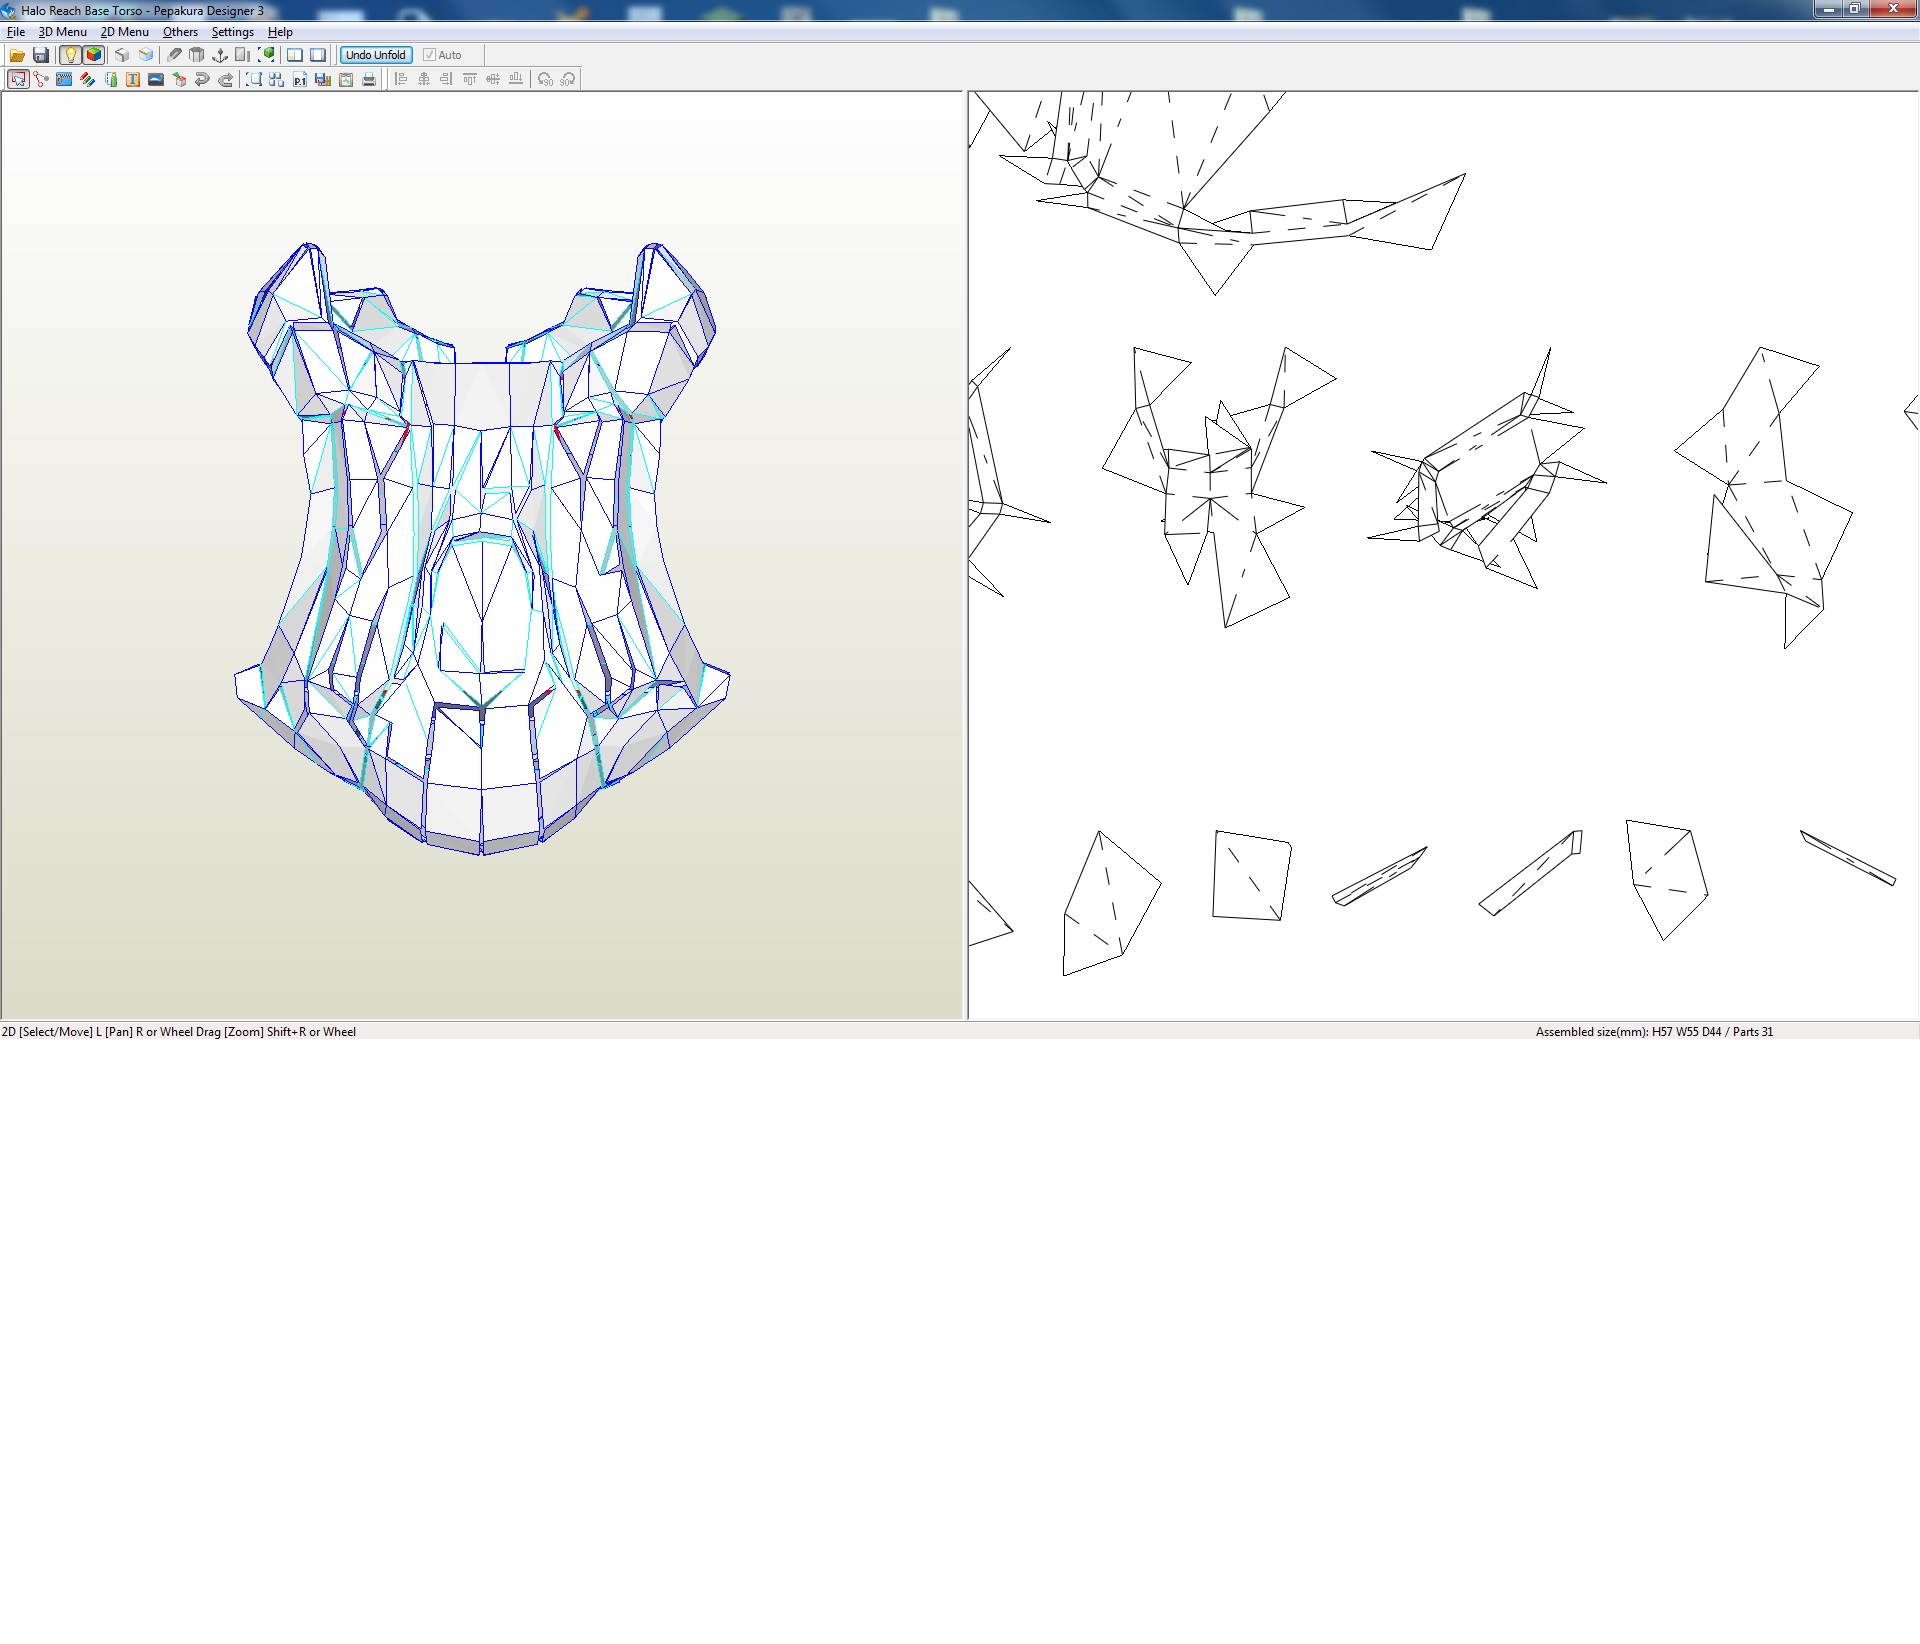Select the thin strip part at bottom right
The width and height of the screenshot is (1920, 1644).
pos(1848,858)
